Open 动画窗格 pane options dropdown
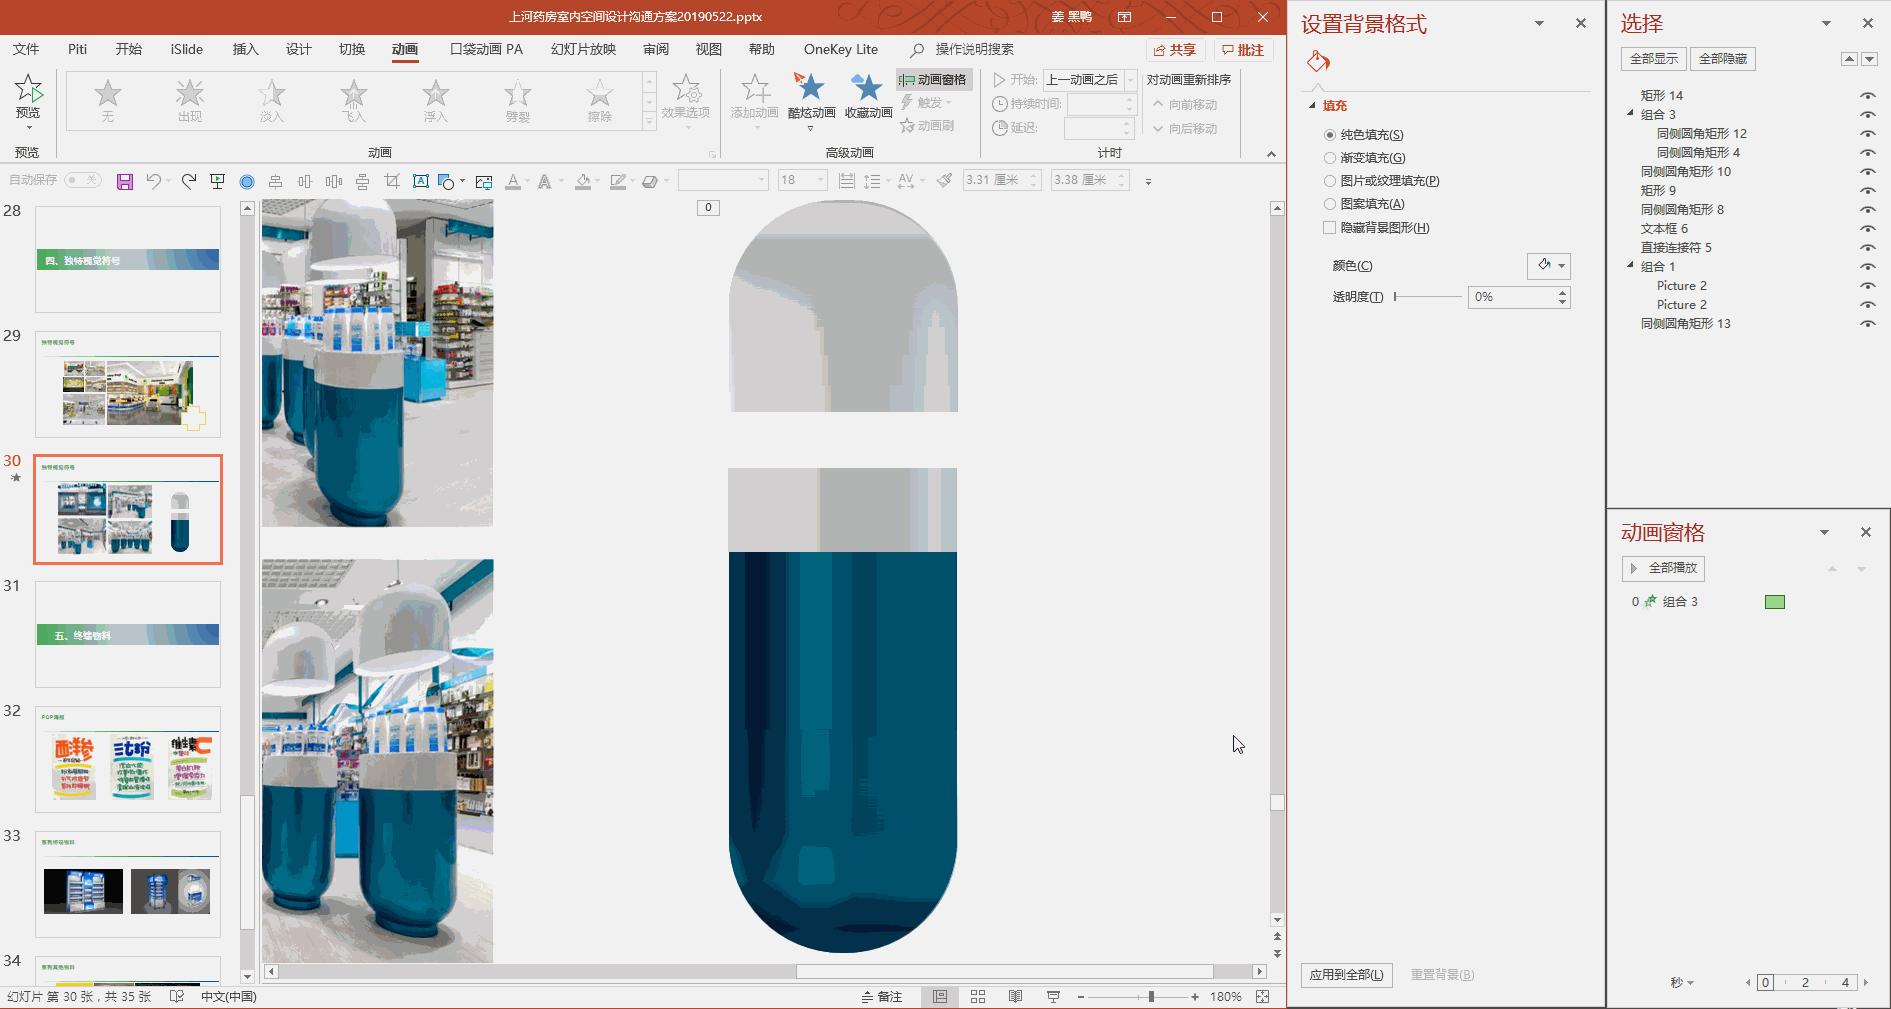The image size is (1891, 1009). 1824,533
